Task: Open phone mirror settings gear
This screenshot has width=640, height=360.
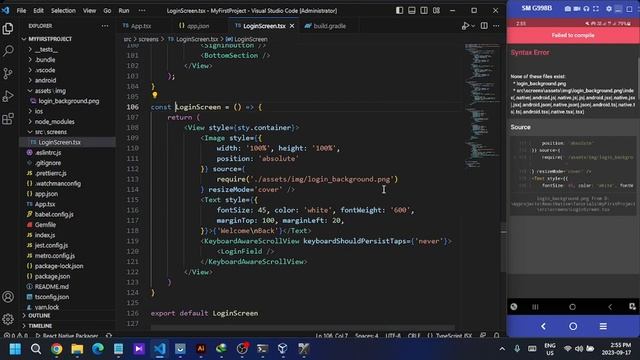Action: click(609, 9)
